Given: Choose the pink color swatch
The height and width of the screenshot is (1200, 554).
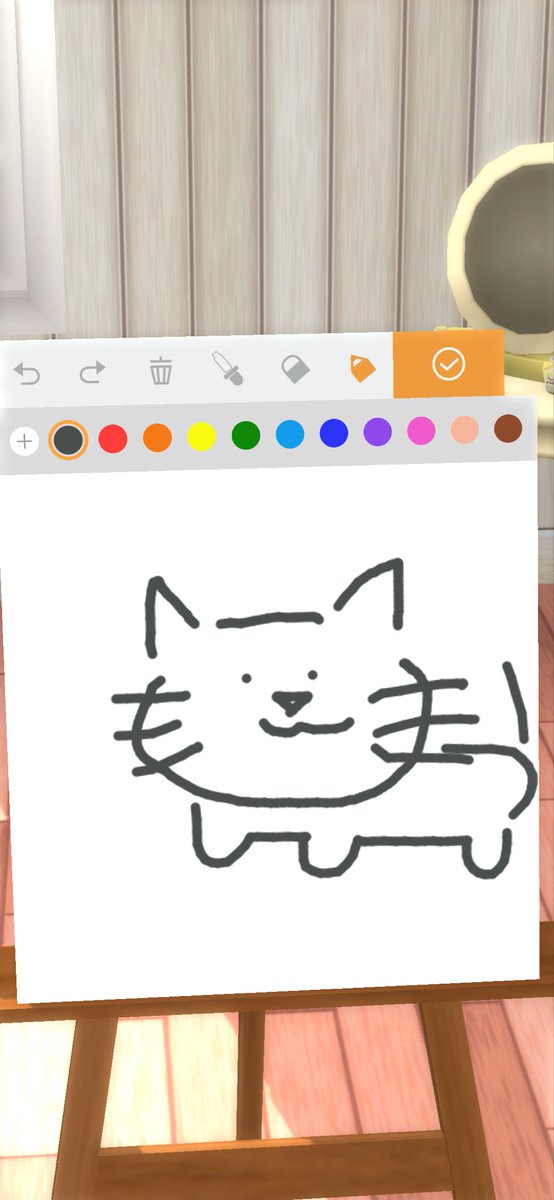Looking at the screenshot, I should (421, 431).
